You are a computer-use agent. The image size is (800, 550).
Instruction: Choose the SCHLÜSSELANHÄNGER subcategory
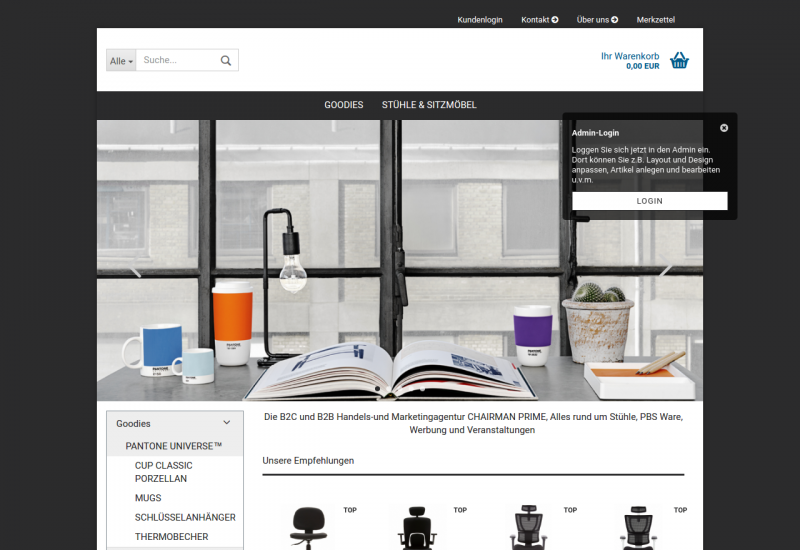point(185,517)
